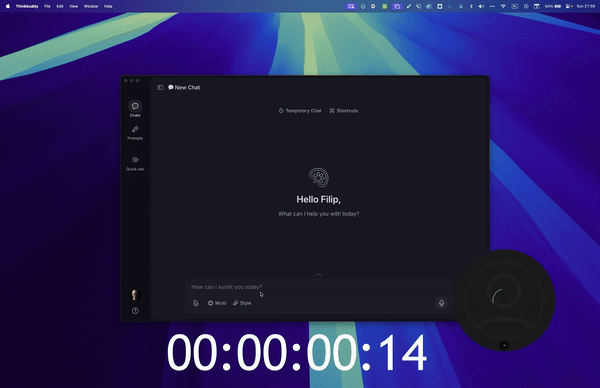The width and height of the screenshot is (600, 388).
Task: Open the File menu
Action: coord(47,6)
